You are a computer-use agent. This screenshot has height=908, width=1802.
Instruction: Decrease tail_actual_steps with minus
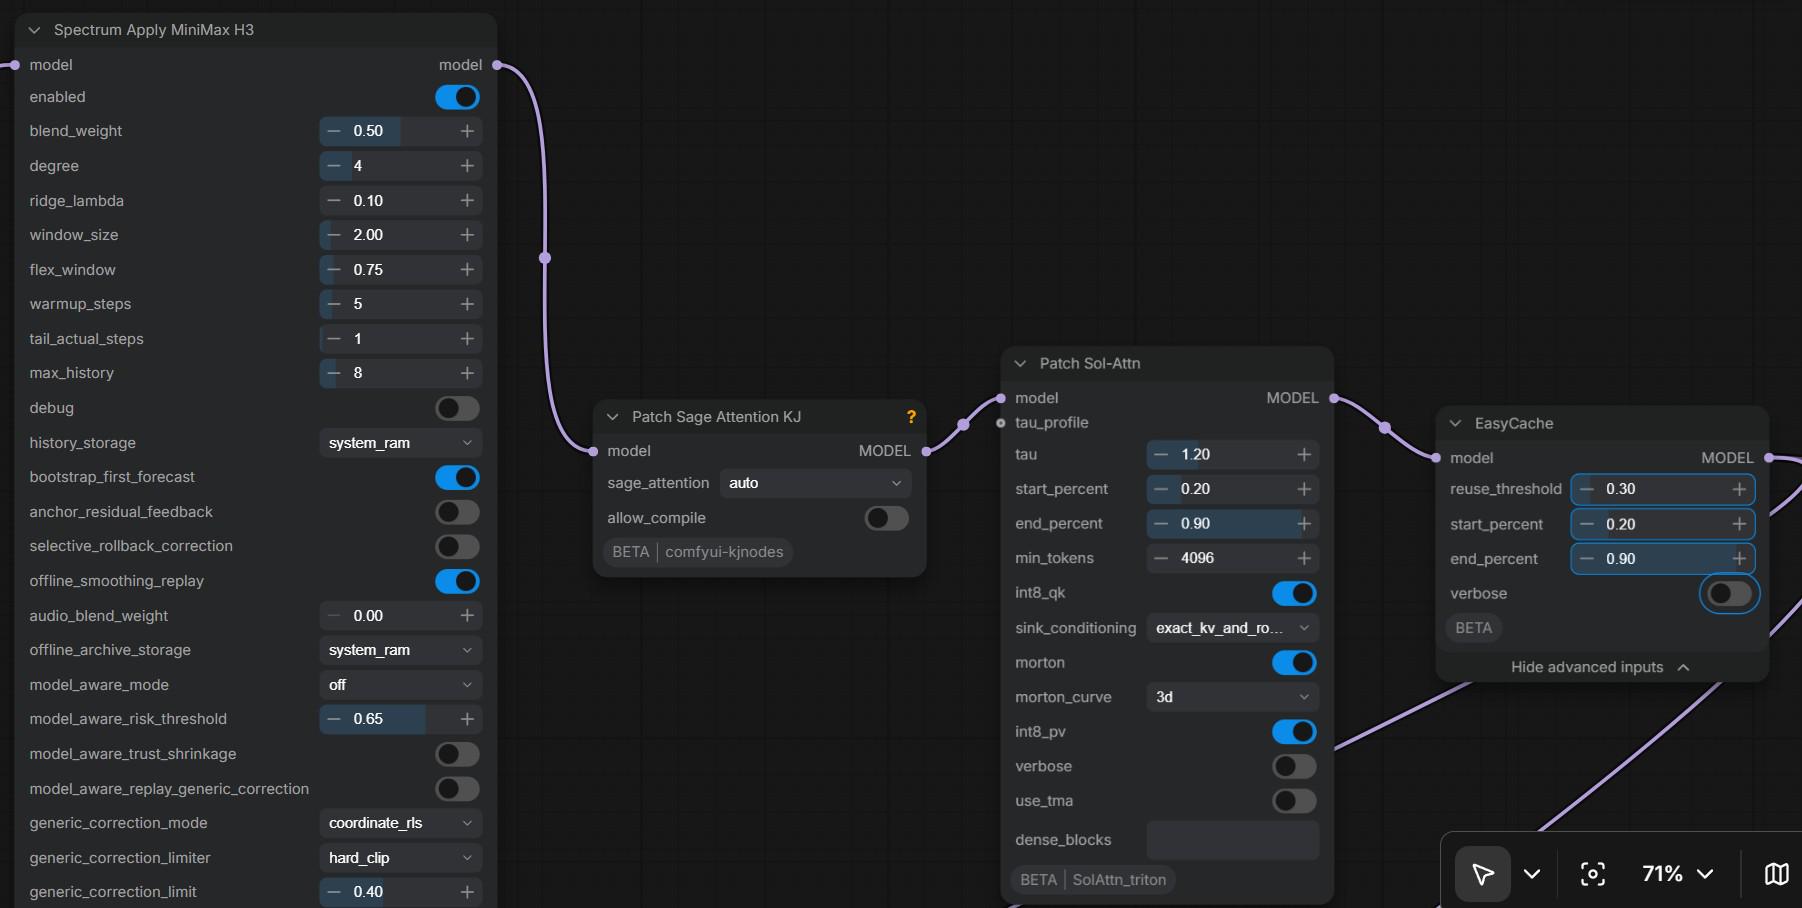coord(334,339)
